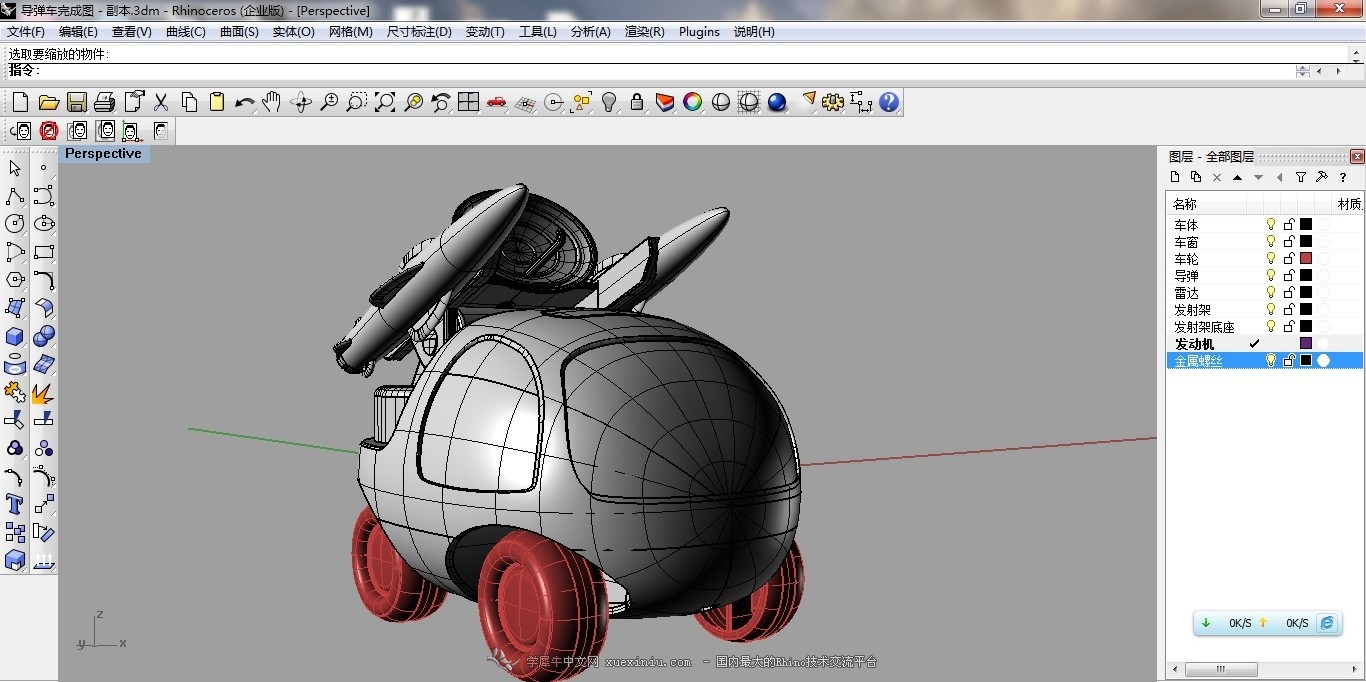Open layer panel help question mark
1366x682 pixels.
click(1342, 177)
